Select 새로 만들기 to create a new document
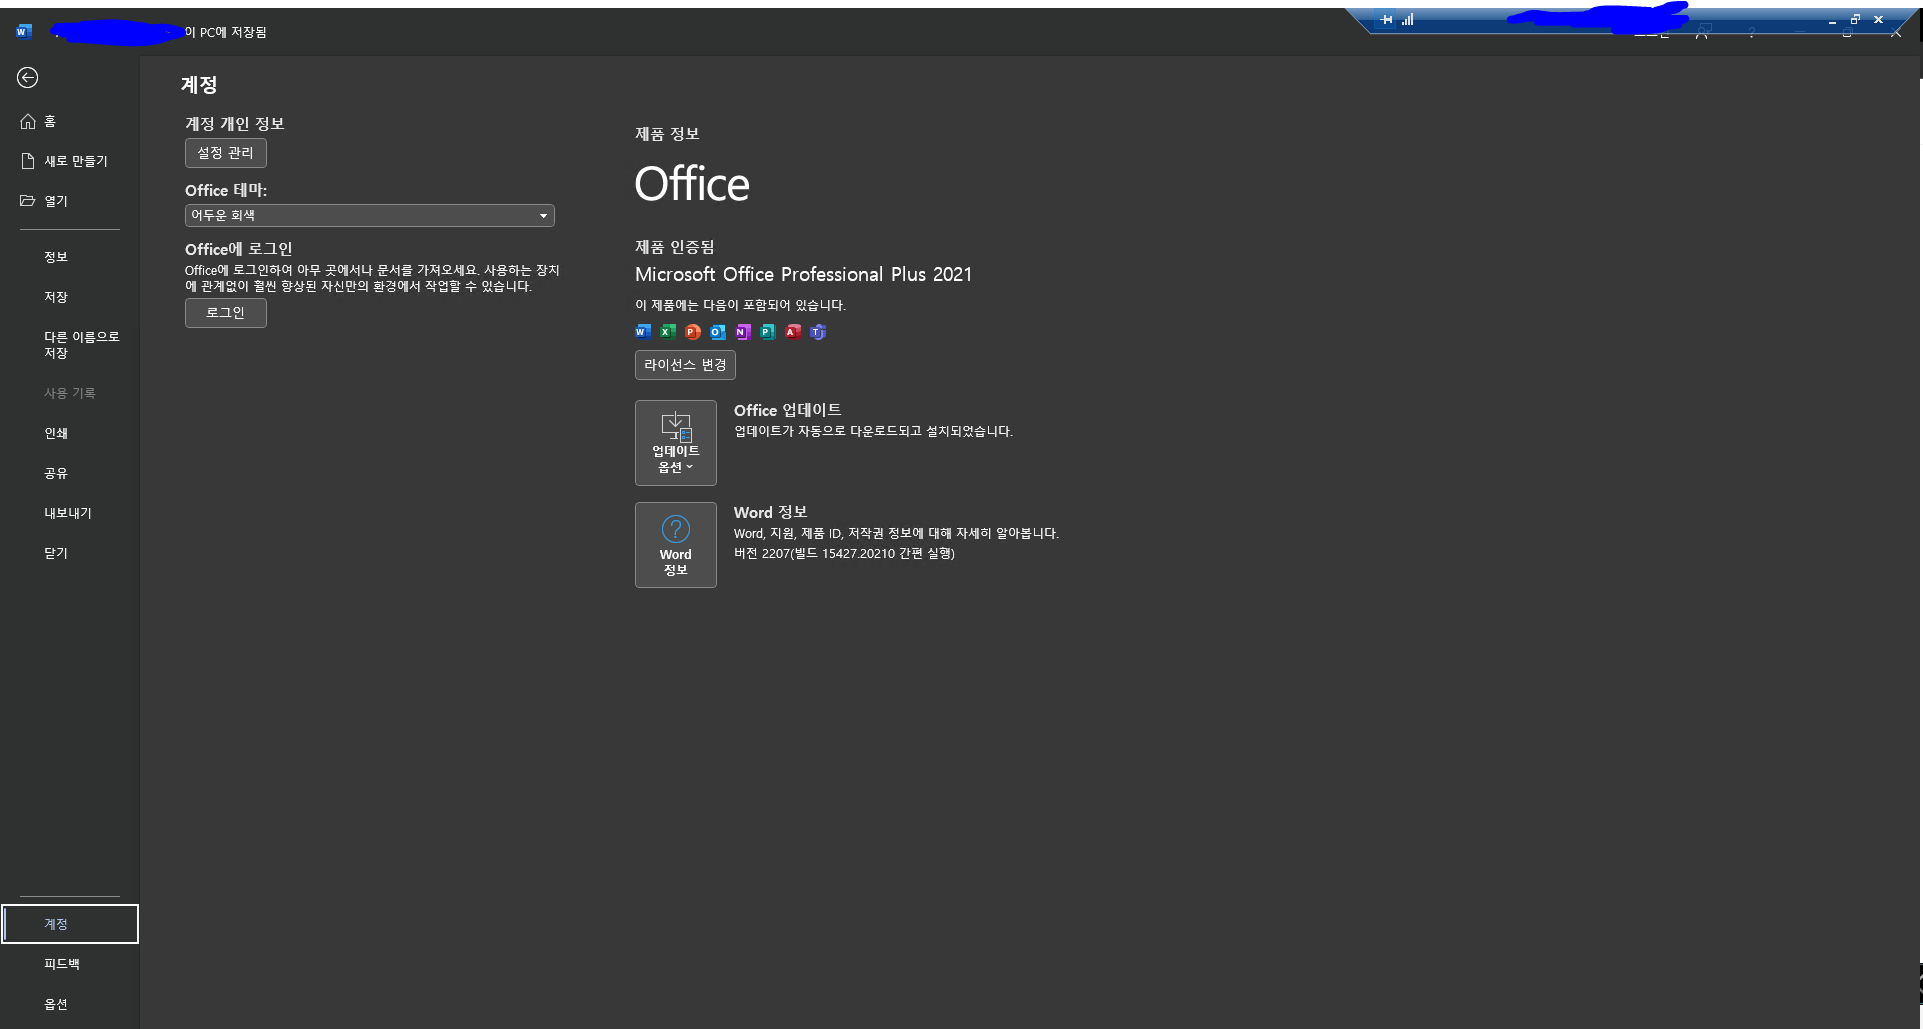This screenshot has width=1923, height=1029. coord(70,161)
